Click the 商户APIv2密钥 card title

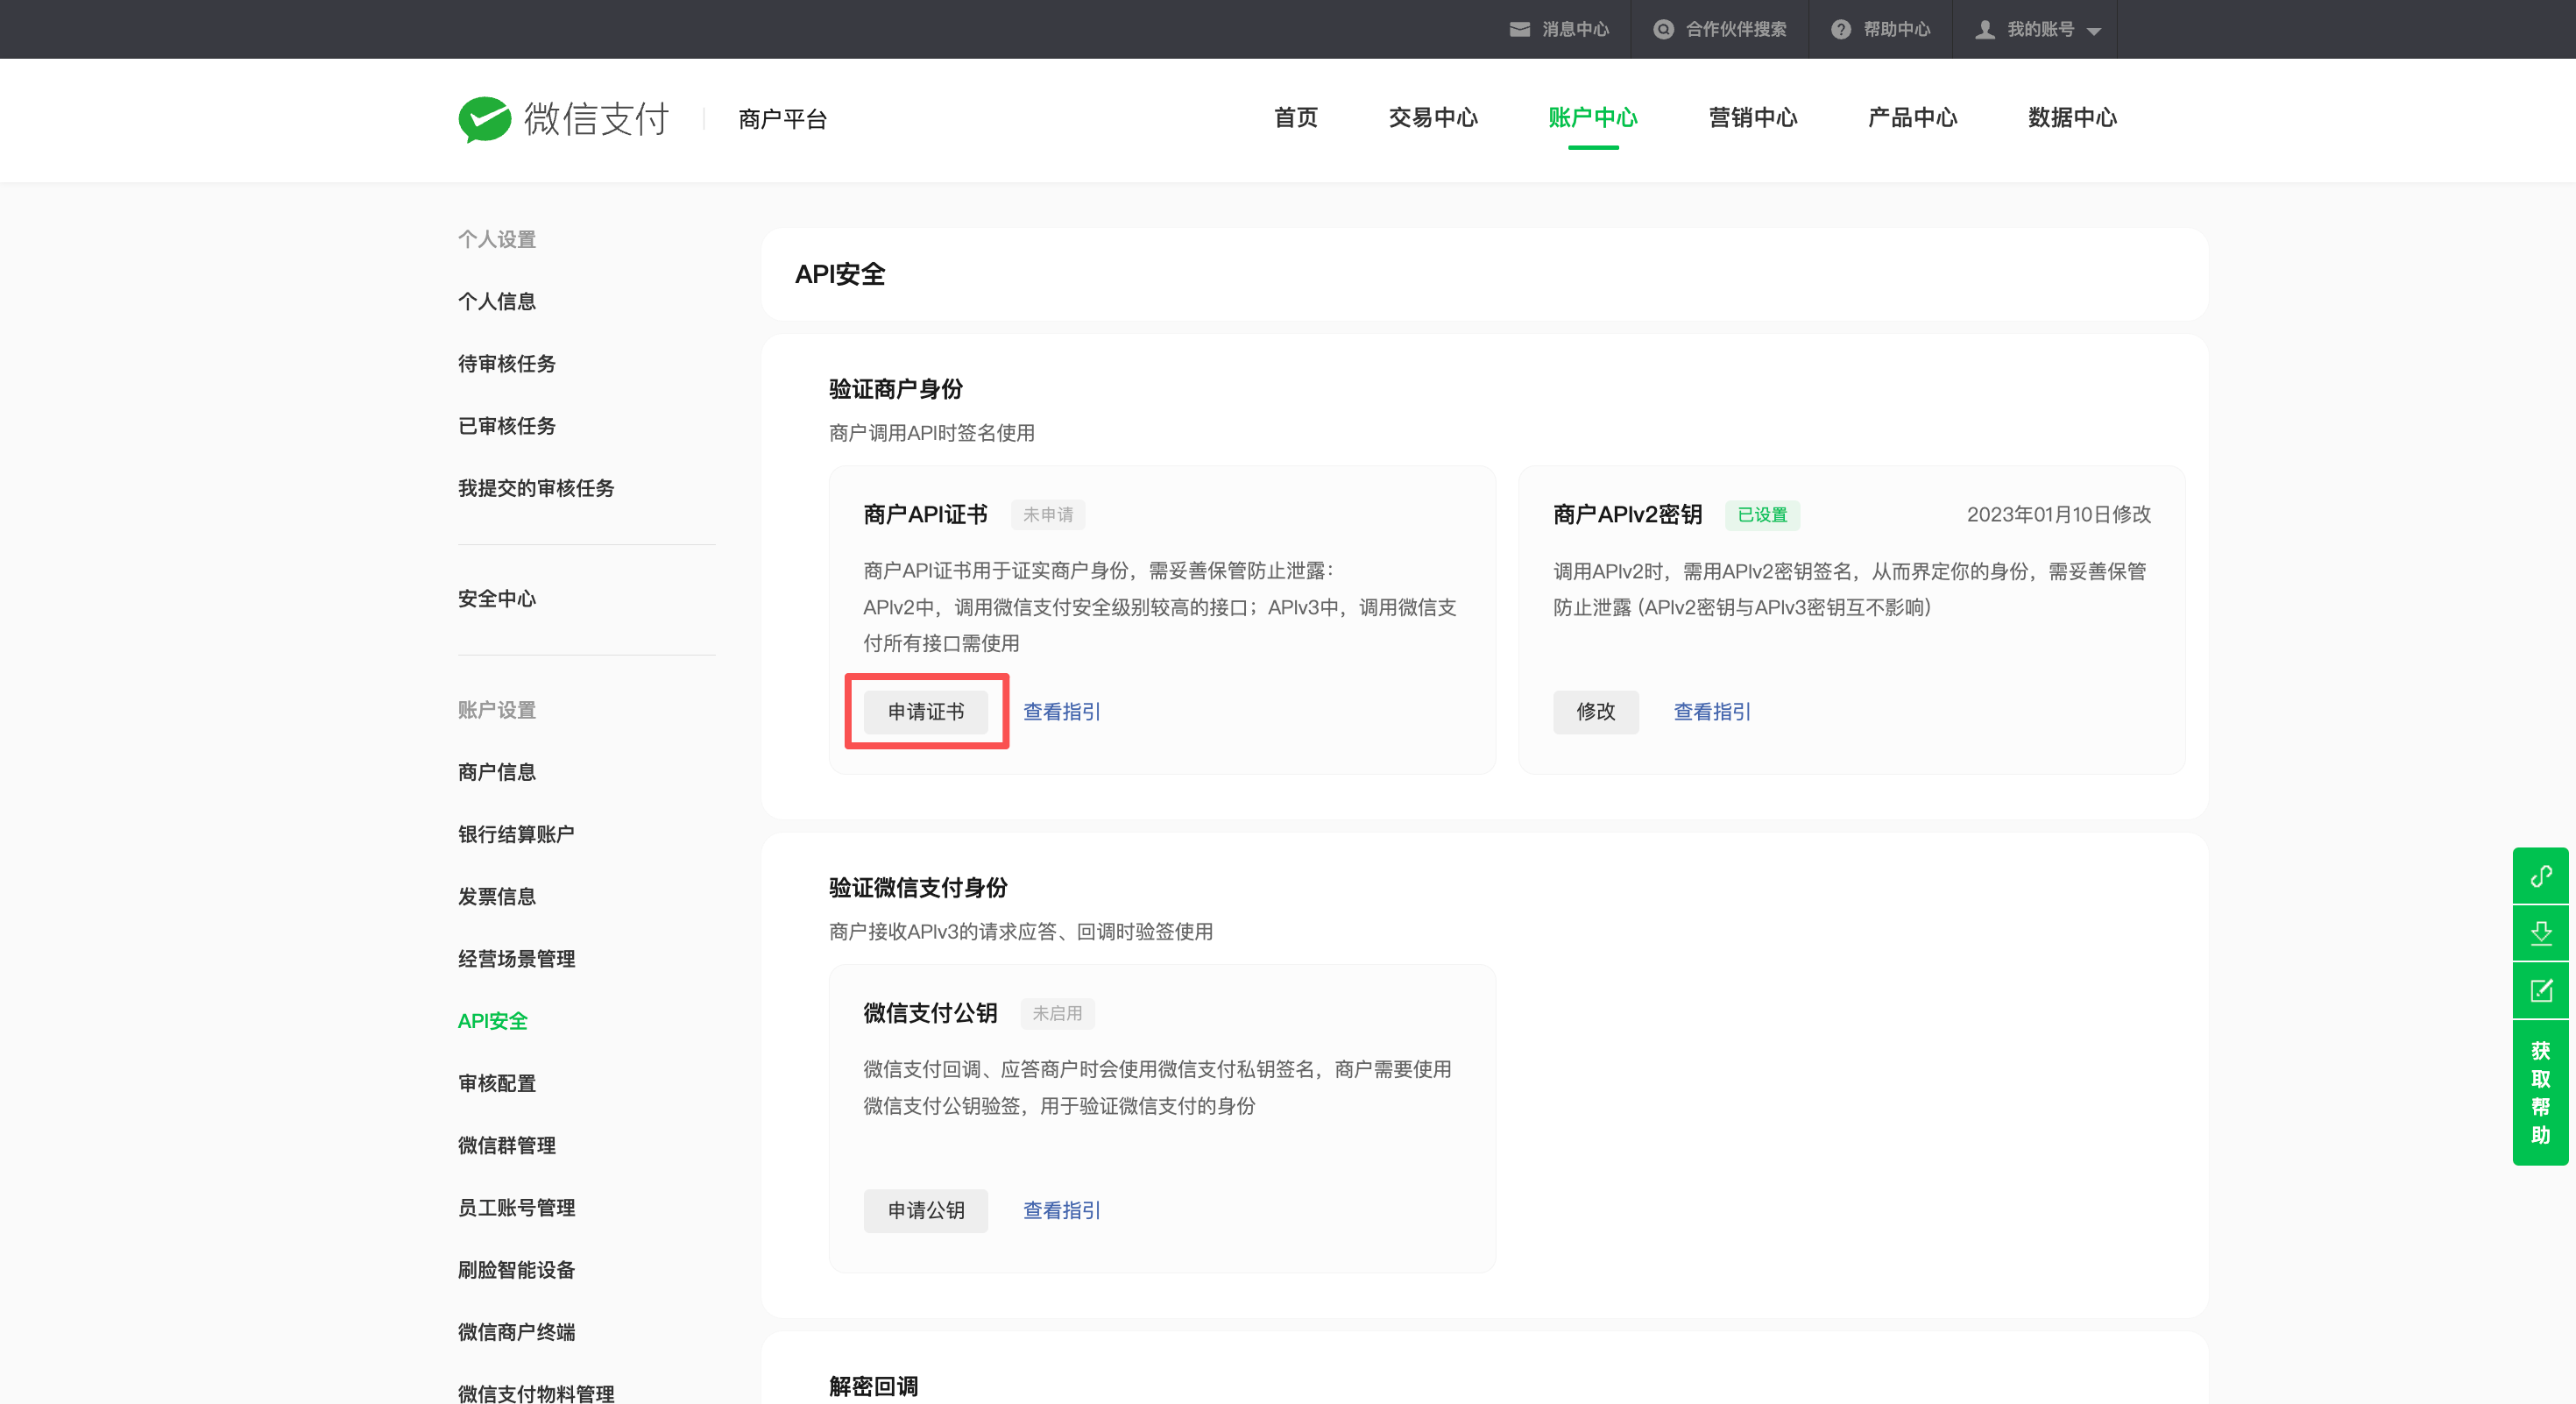[x=1627, y=514]
